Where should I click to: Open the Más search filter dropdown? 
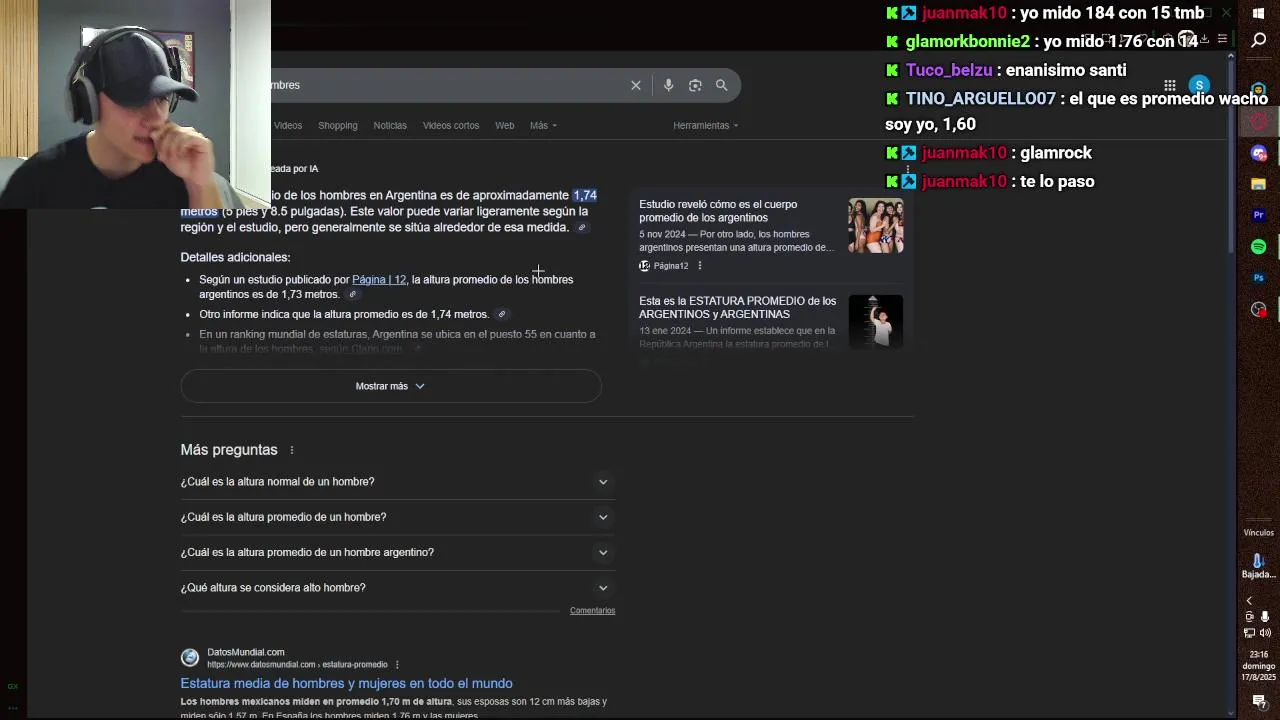pyautogui.click(x=543, y=125)
